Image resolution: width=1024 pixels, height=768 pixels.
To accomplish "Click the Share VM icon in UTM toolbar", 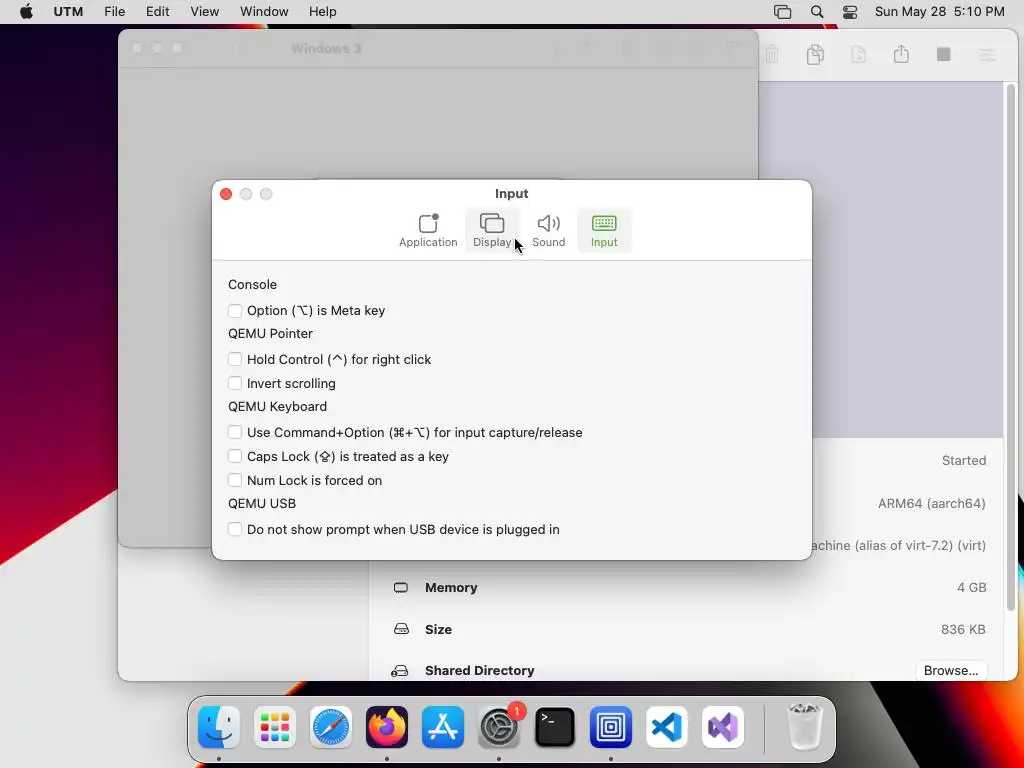I will click(901, 54).
